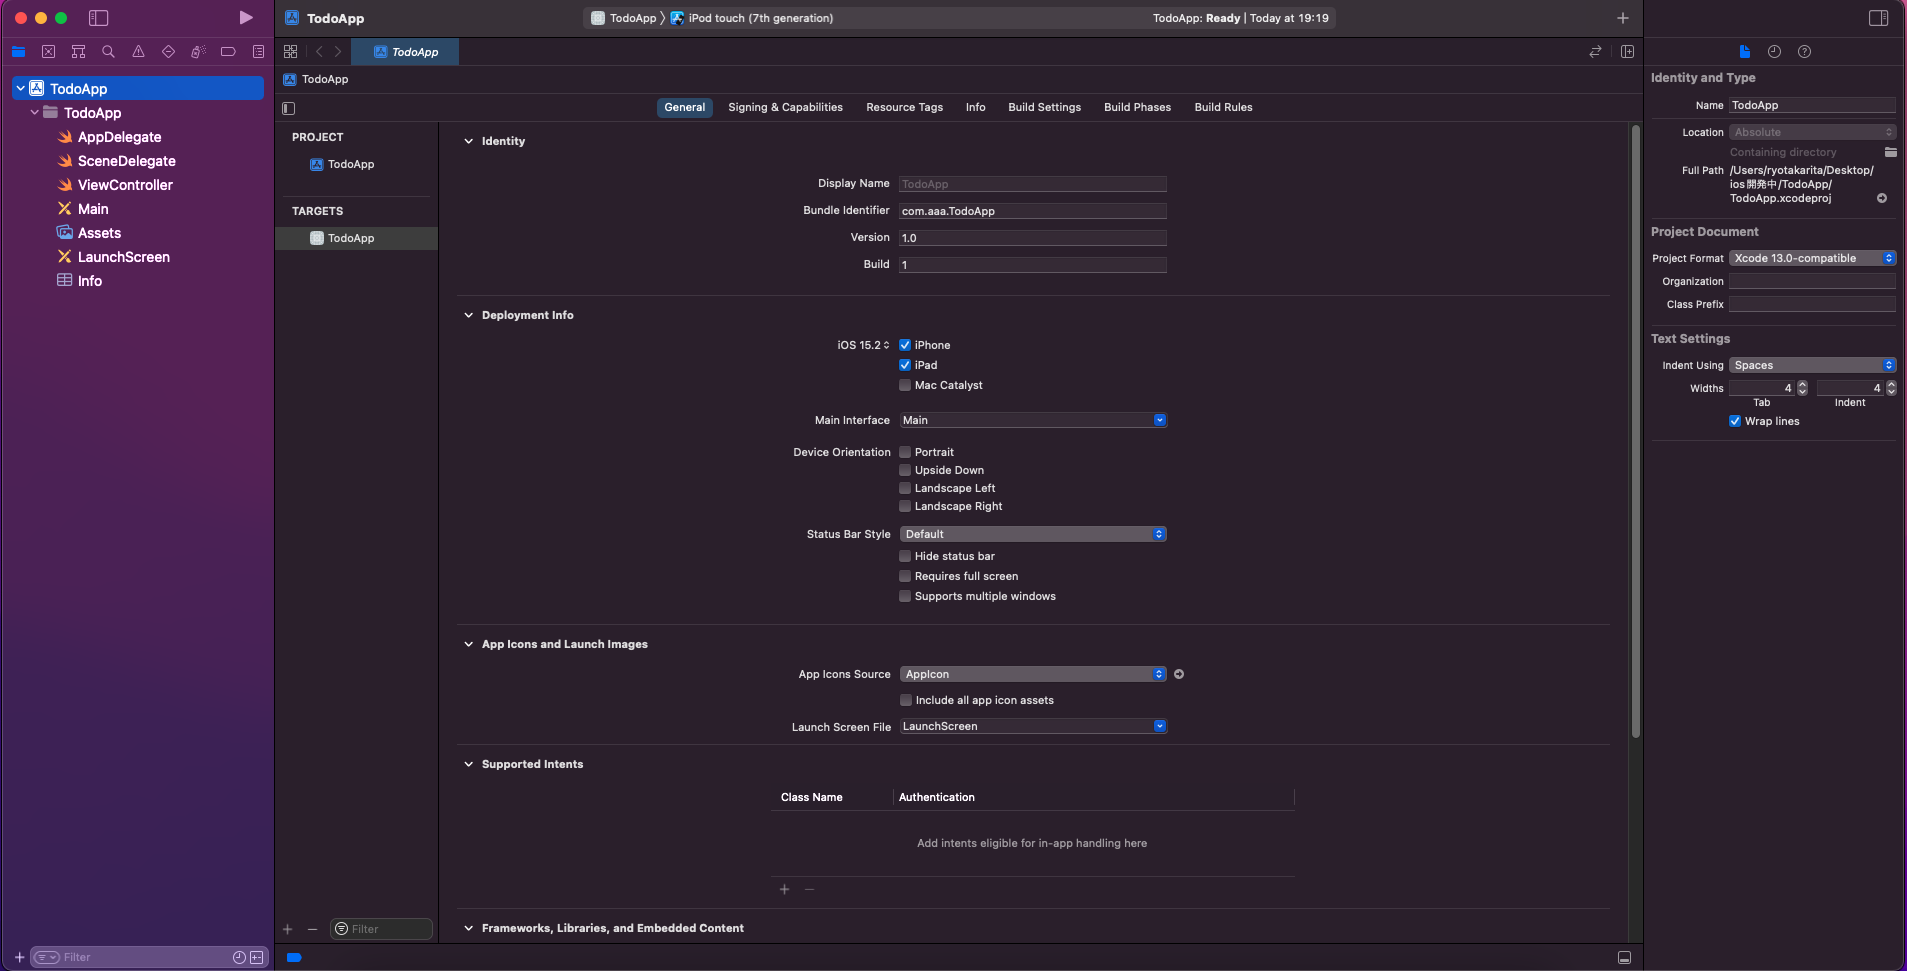Viewport: 1907px width, 971px height.
Task: Enable Landscape Left orientation
Action: tap(905, 488)
